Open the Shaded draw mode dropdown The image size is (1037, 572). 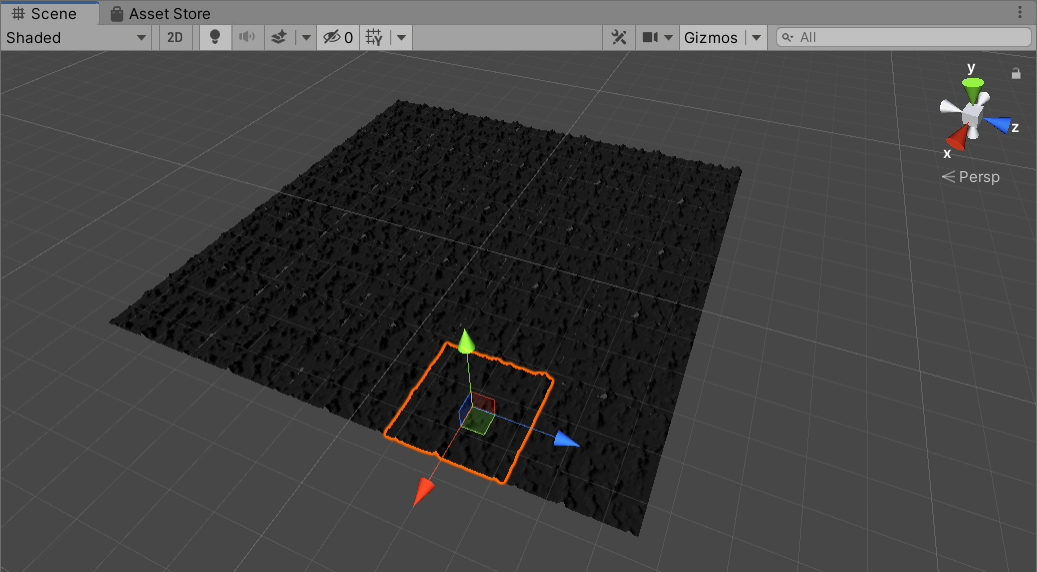pyautogui.click(x=76, y=38)
